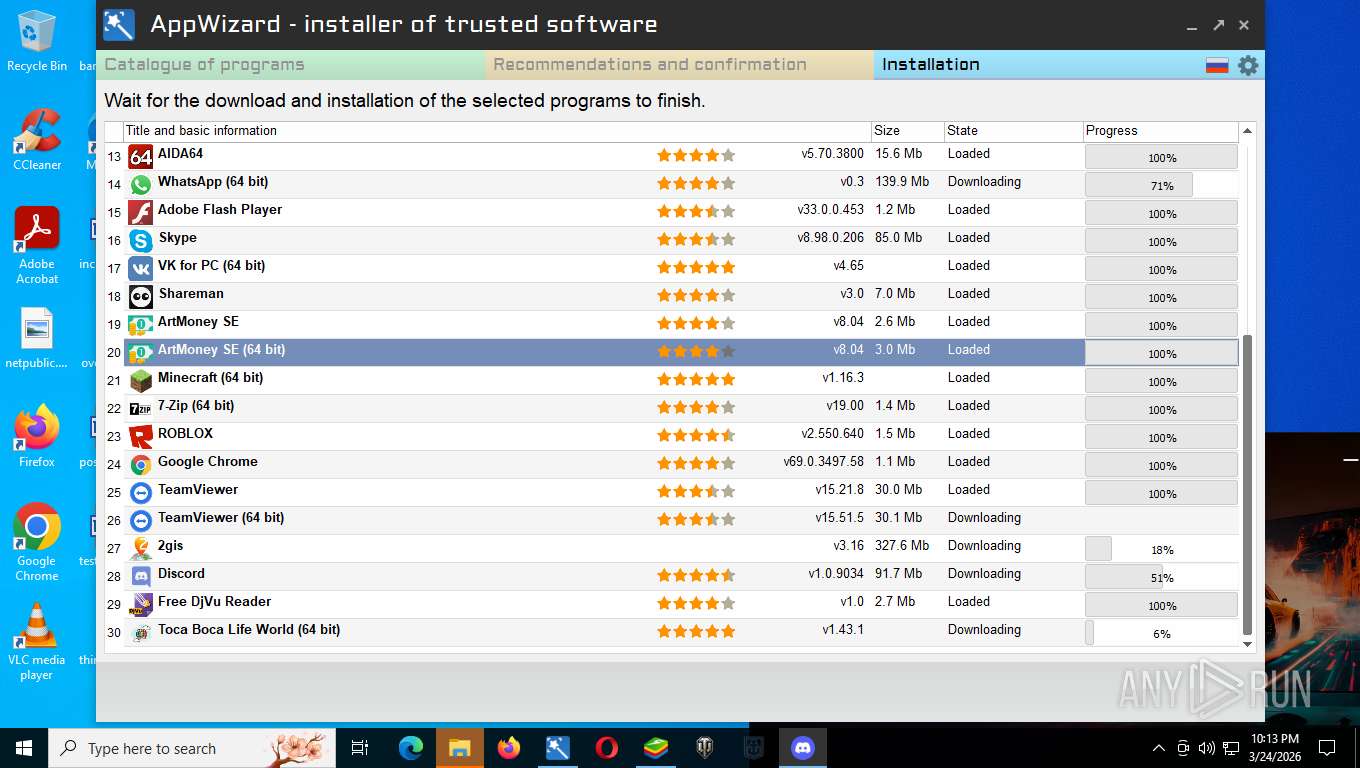Click Skype version v8.98.0.206
The height and width of the screenshot is (768, 1360).
click(x=830, y=238)
